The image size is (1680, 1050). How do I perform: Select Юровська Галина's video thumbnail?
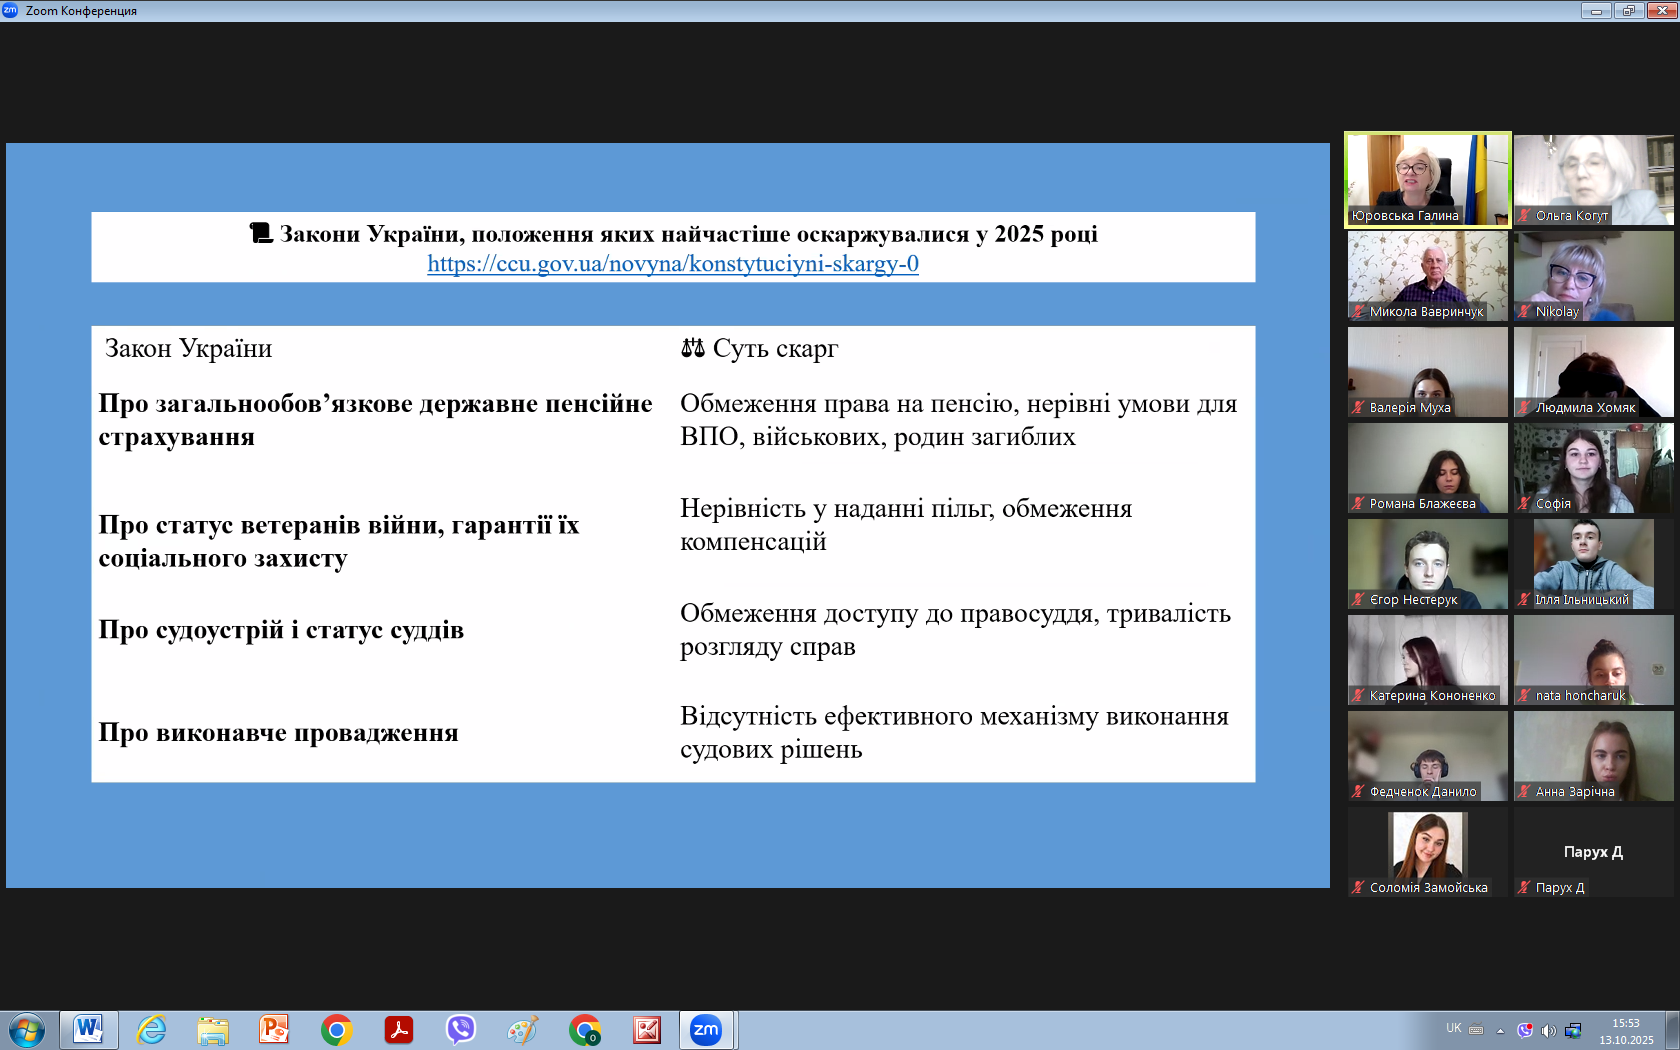(1427, 180)
